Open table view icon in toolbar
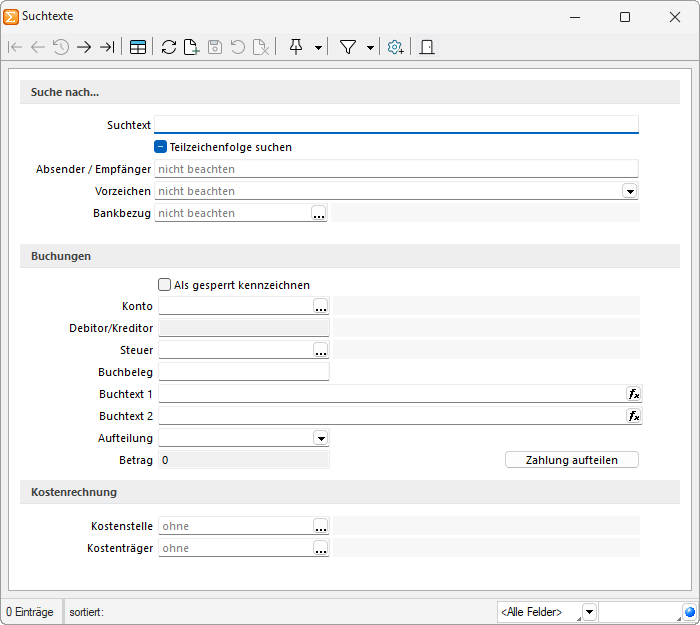 (138, 47)
